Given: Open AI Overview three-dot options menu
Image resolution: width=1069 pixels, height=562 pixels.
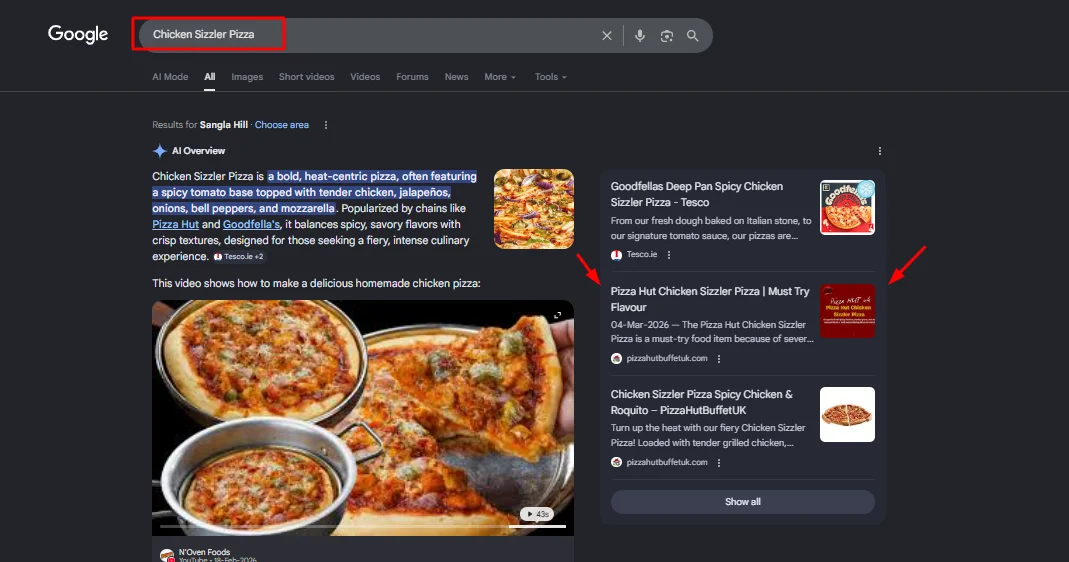Looking at the screenshot, I should click(x=880, y=151).
